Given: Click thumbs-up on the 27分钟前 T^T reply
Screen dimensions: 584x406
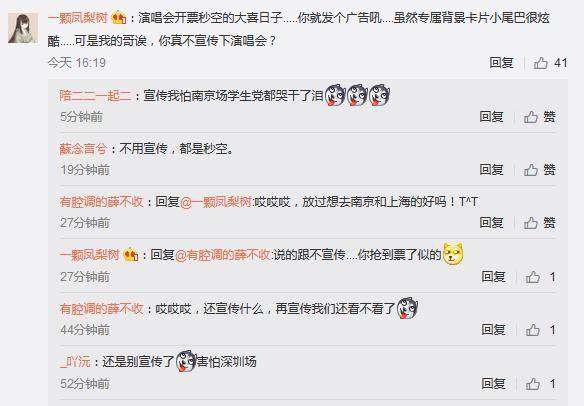Looking at the screenshot, I should point(531,223).
